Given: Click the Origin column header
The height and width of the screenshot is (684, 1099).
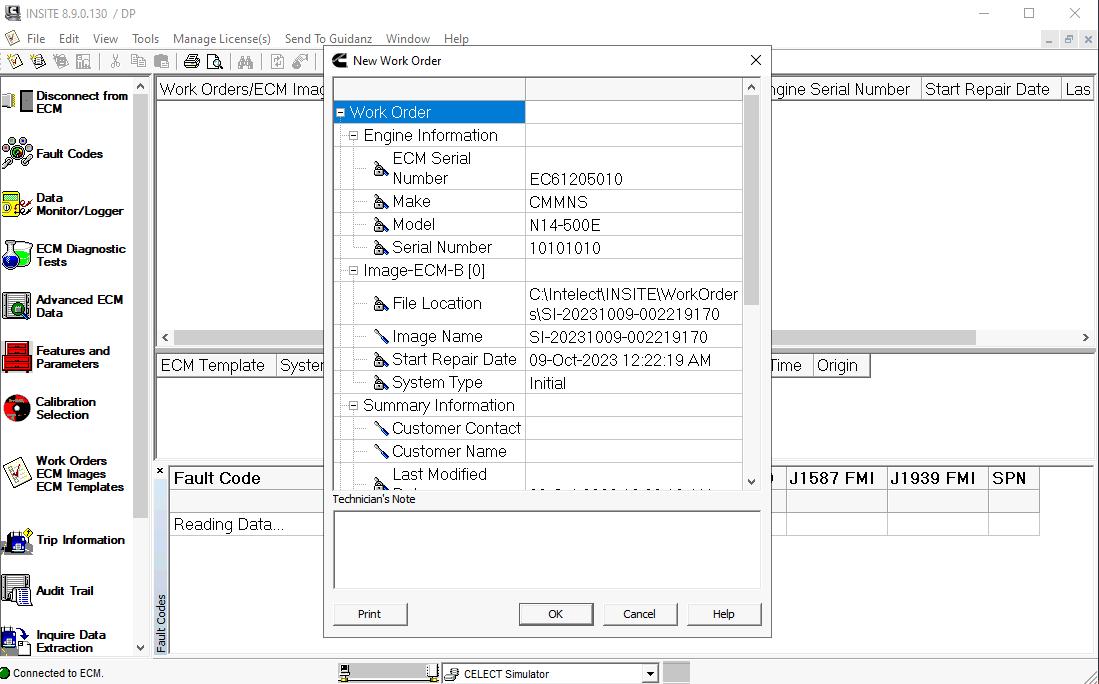Looking at the screenshot, I should pyautogui.click(x=841, y=365).
